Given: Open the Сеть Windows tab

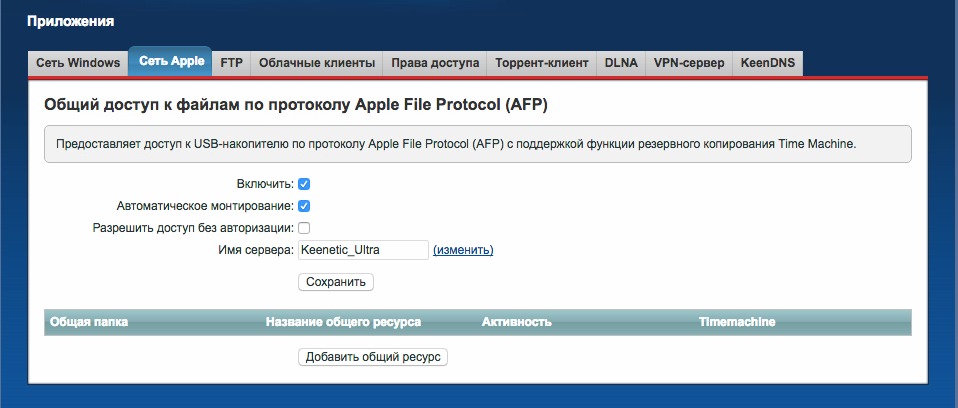Looking at the screenshot, I should (x=78, y=63).
